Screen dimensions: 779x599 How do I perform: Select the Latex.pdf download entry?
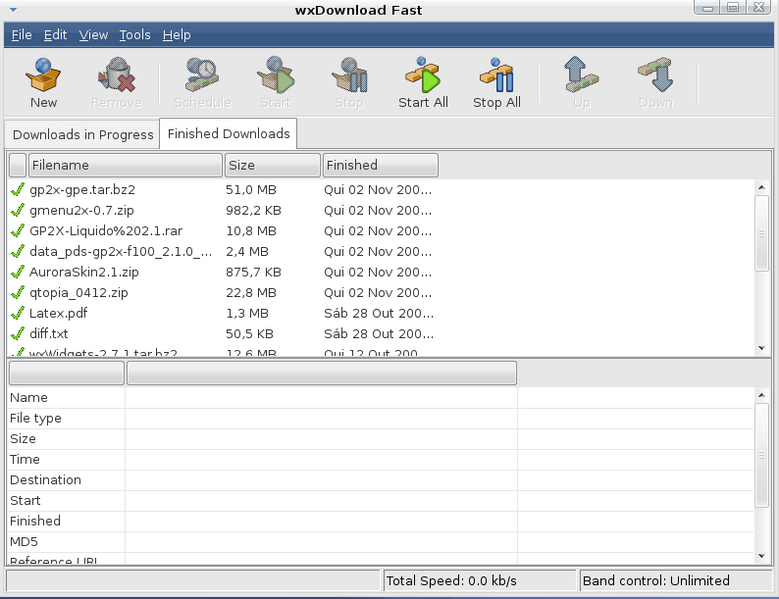click(x=58, y=313)
